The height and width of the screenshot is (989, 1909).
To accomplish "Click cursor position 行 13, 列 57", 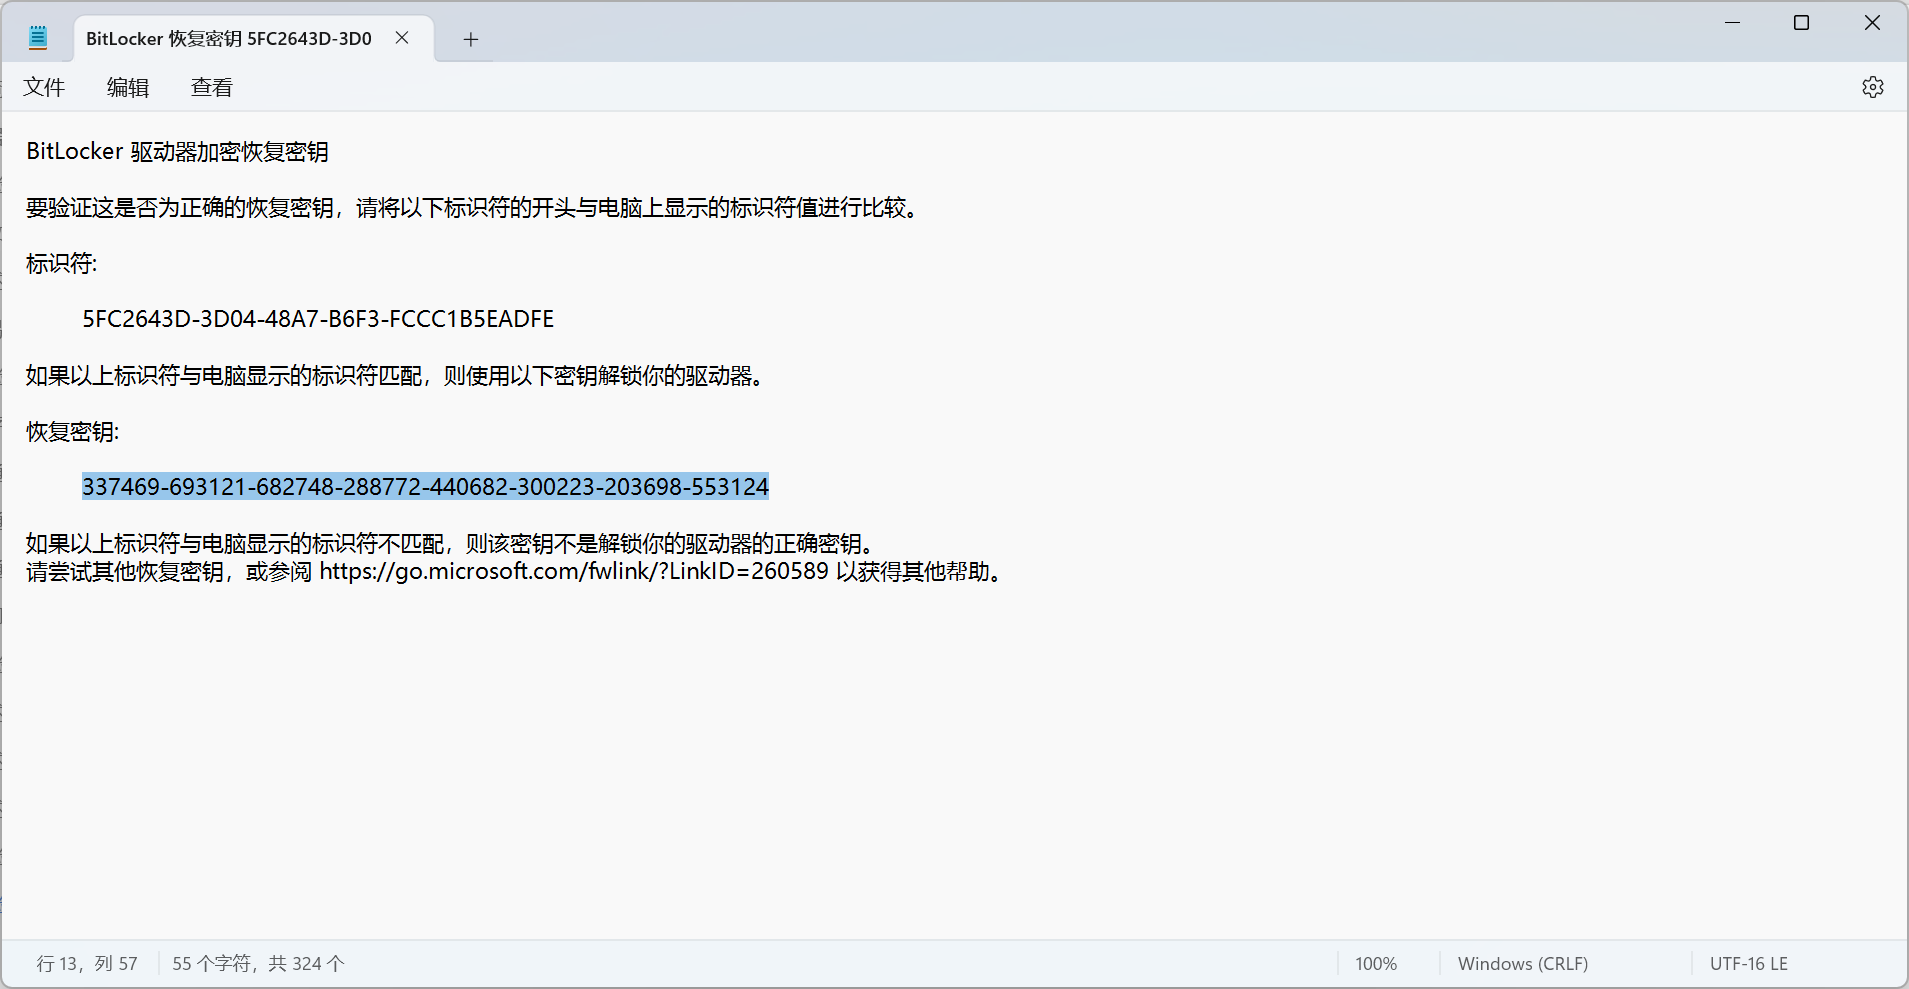I will coord(87,964).
